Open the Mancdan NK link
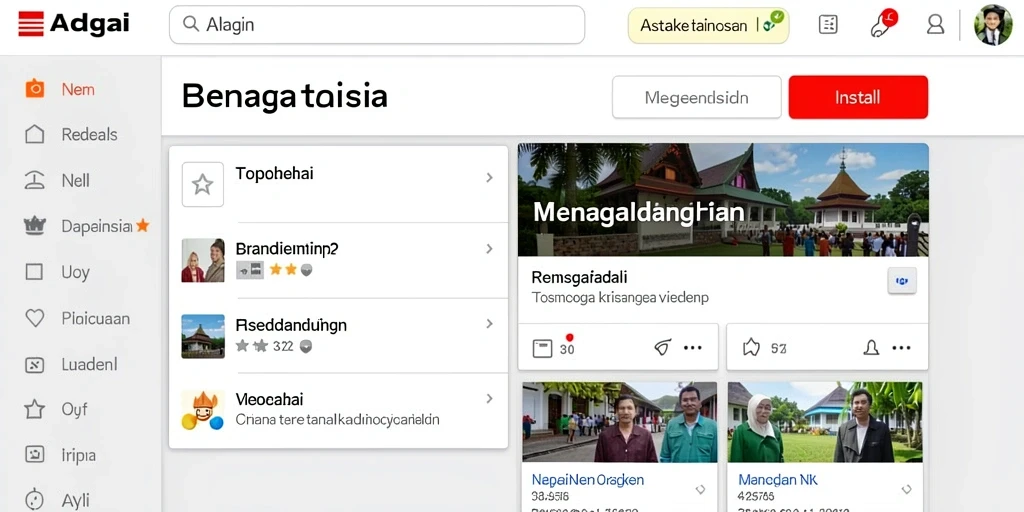 (777, 480)
